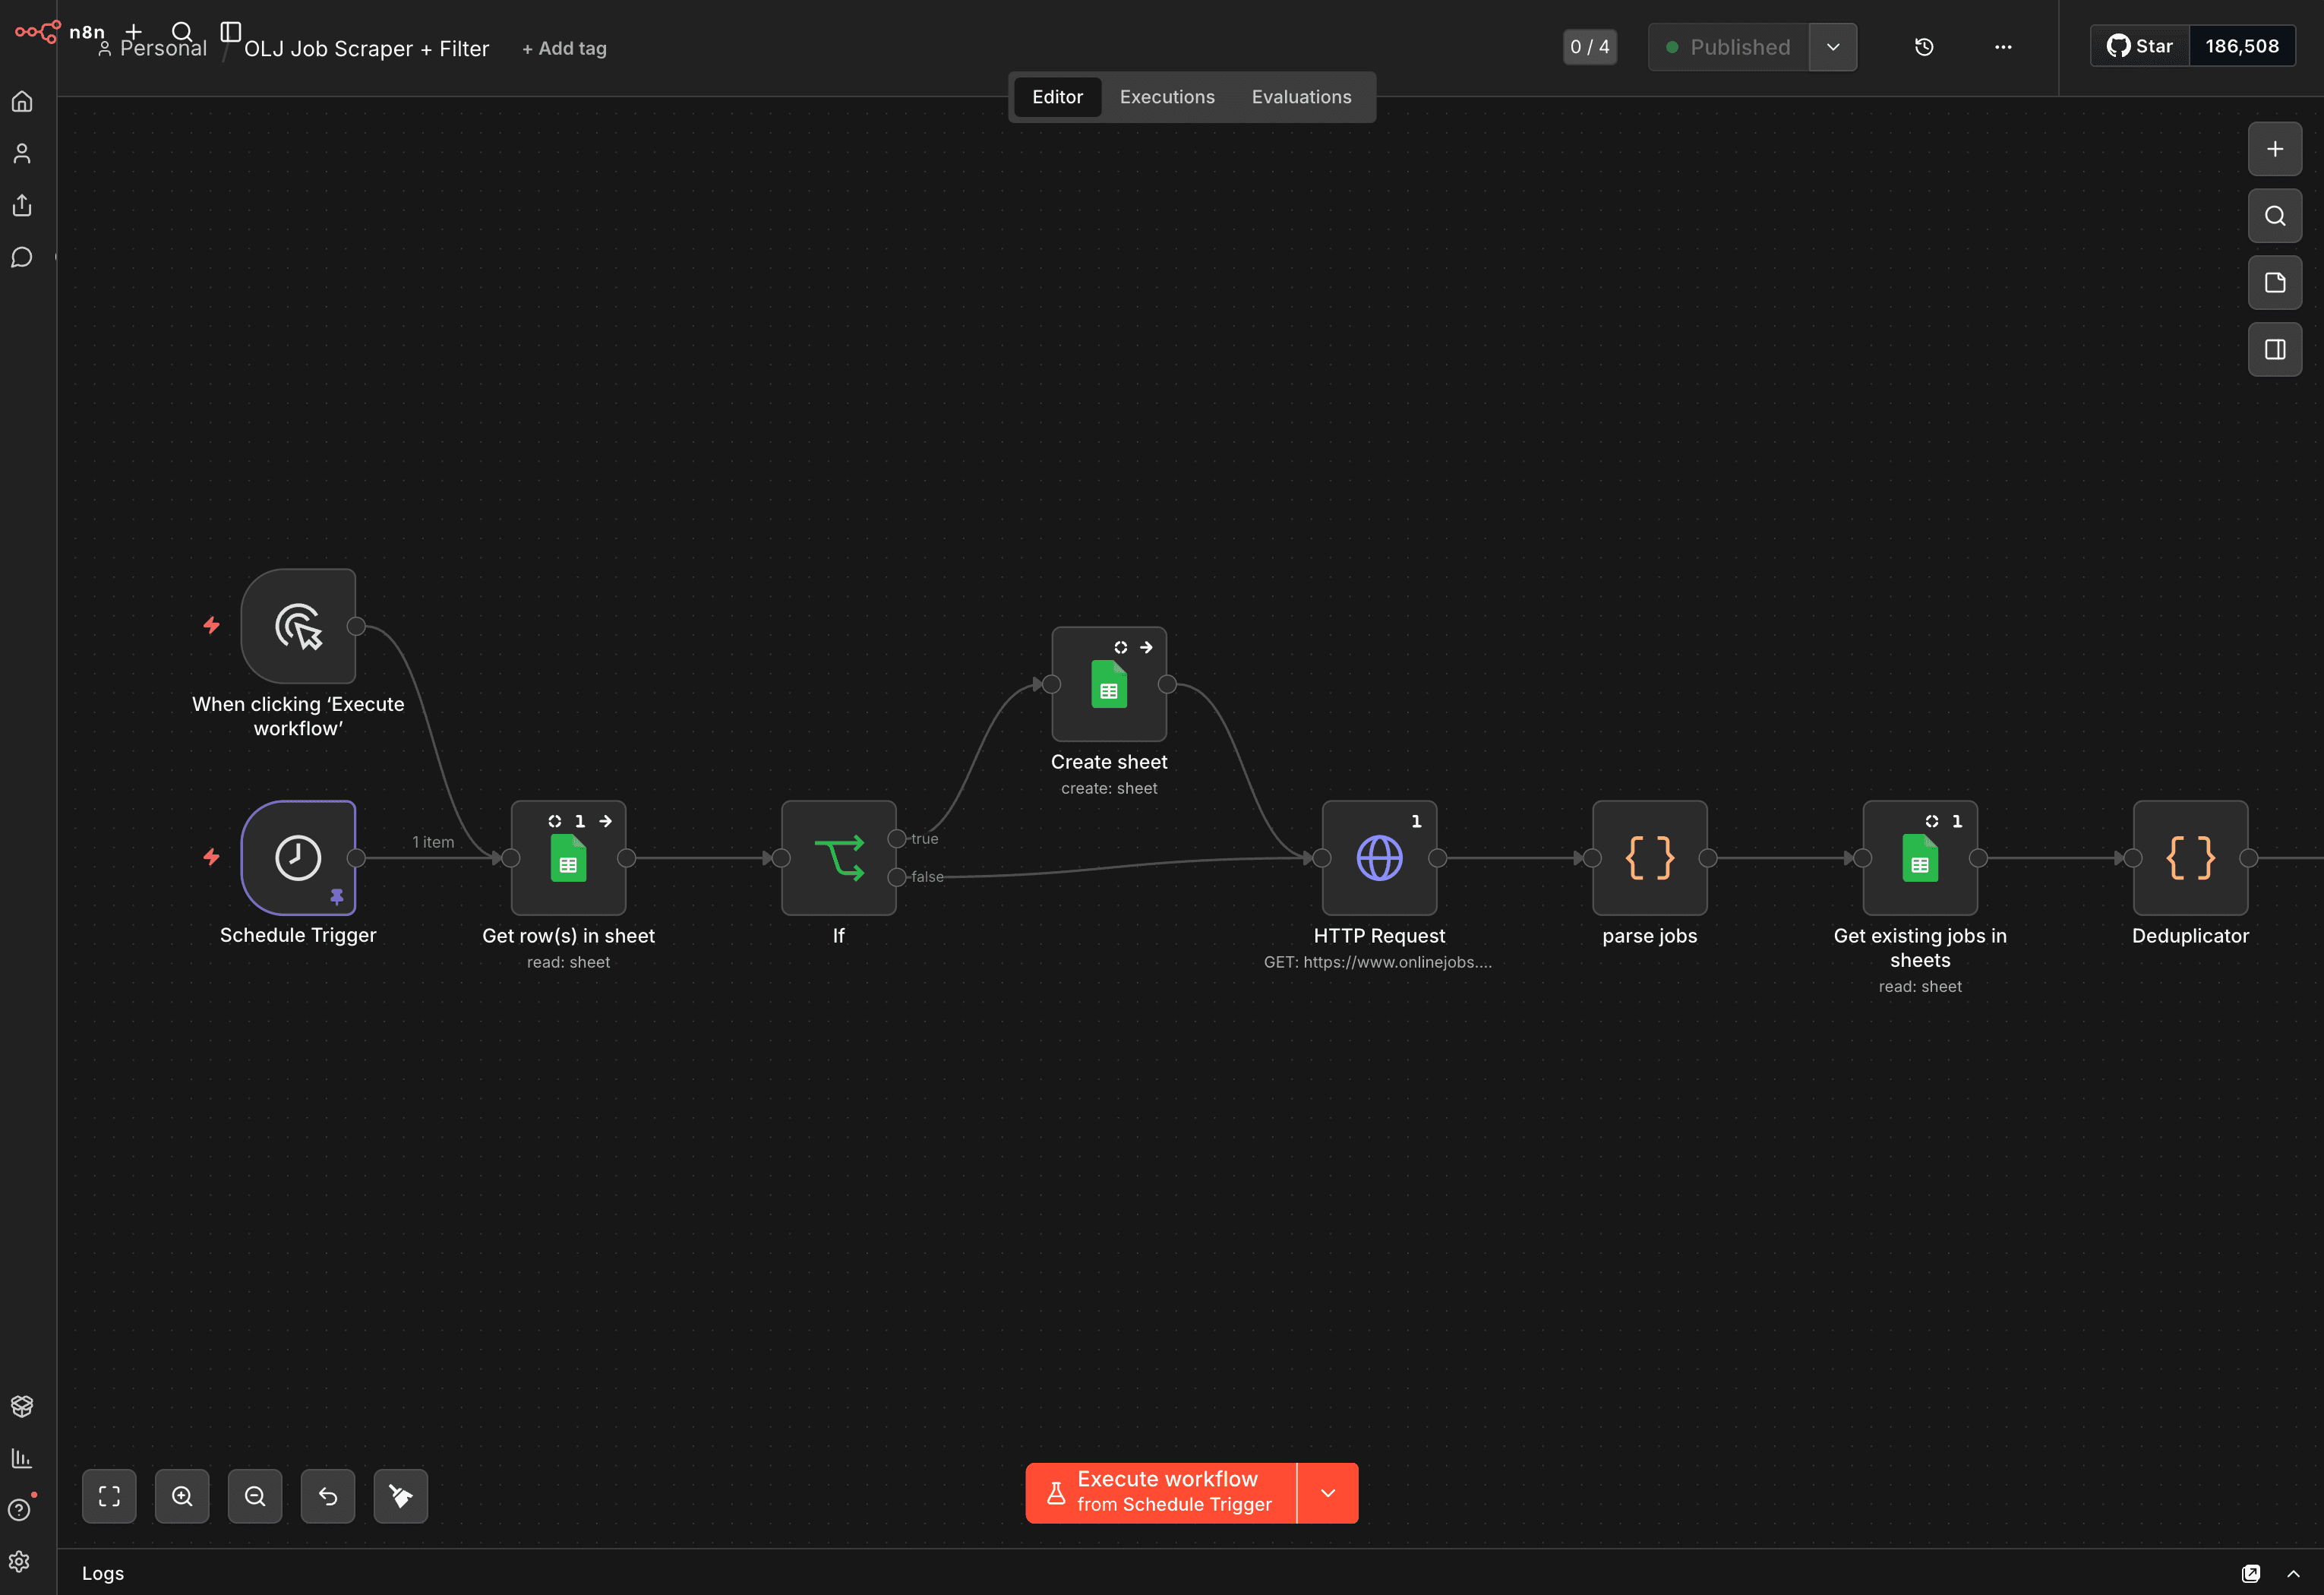The width and height of the screenshot is (2324, 1595).
Task: Toggle the sidebar panel icon near the title
Action: (x=231, y=31)
